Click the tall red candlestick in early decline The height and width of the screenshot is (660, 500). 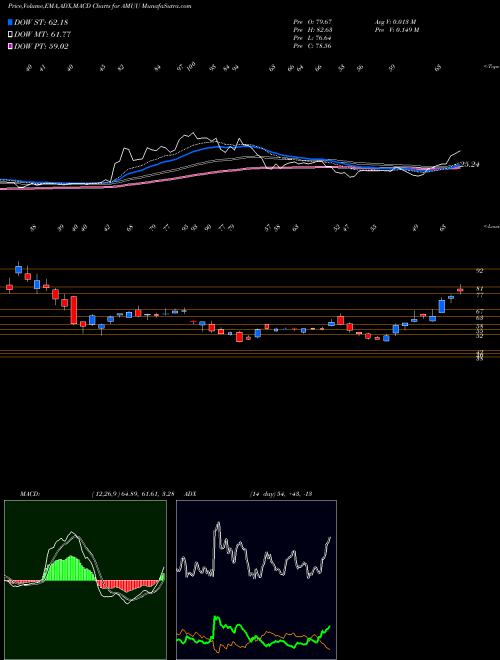tap(74, 310)
